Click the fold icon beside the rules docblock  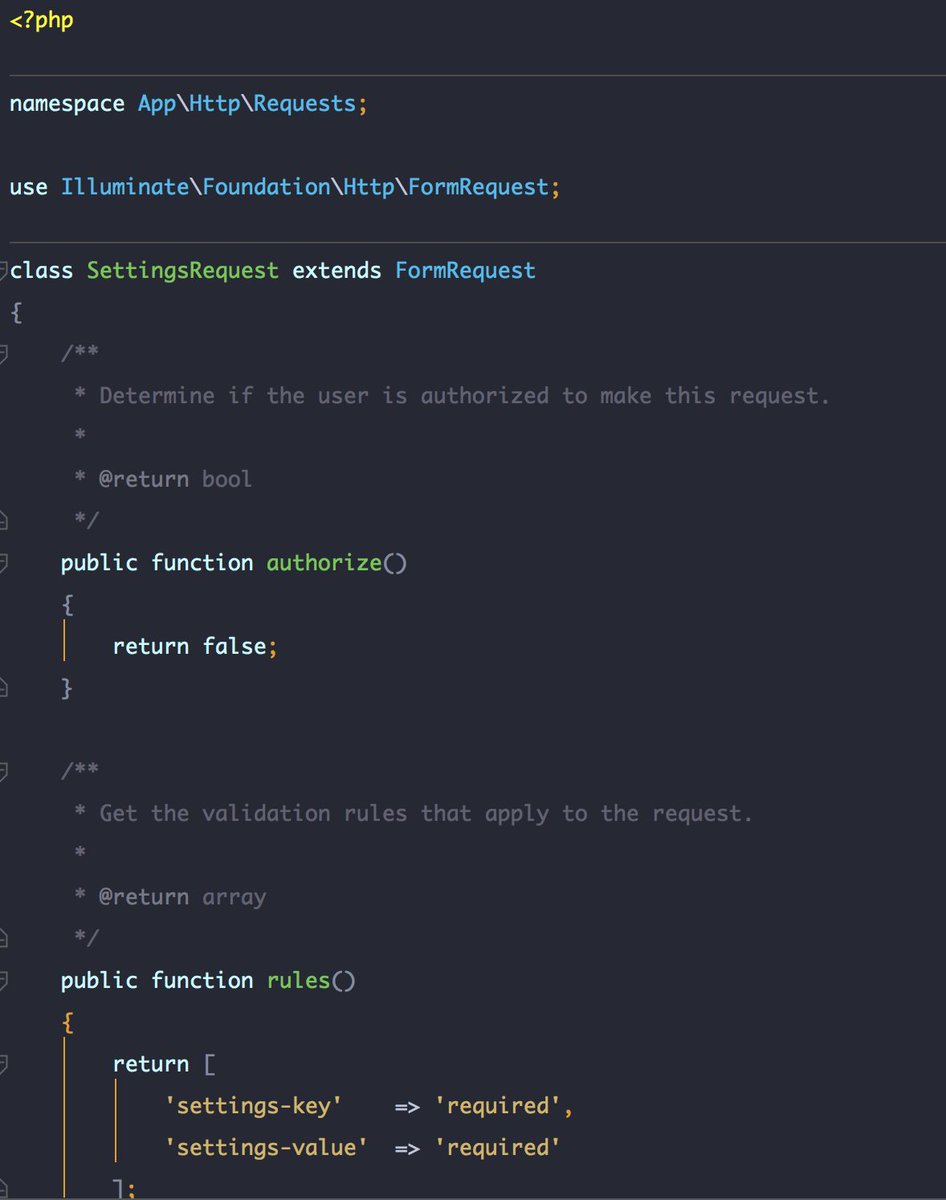coord(6,769)
